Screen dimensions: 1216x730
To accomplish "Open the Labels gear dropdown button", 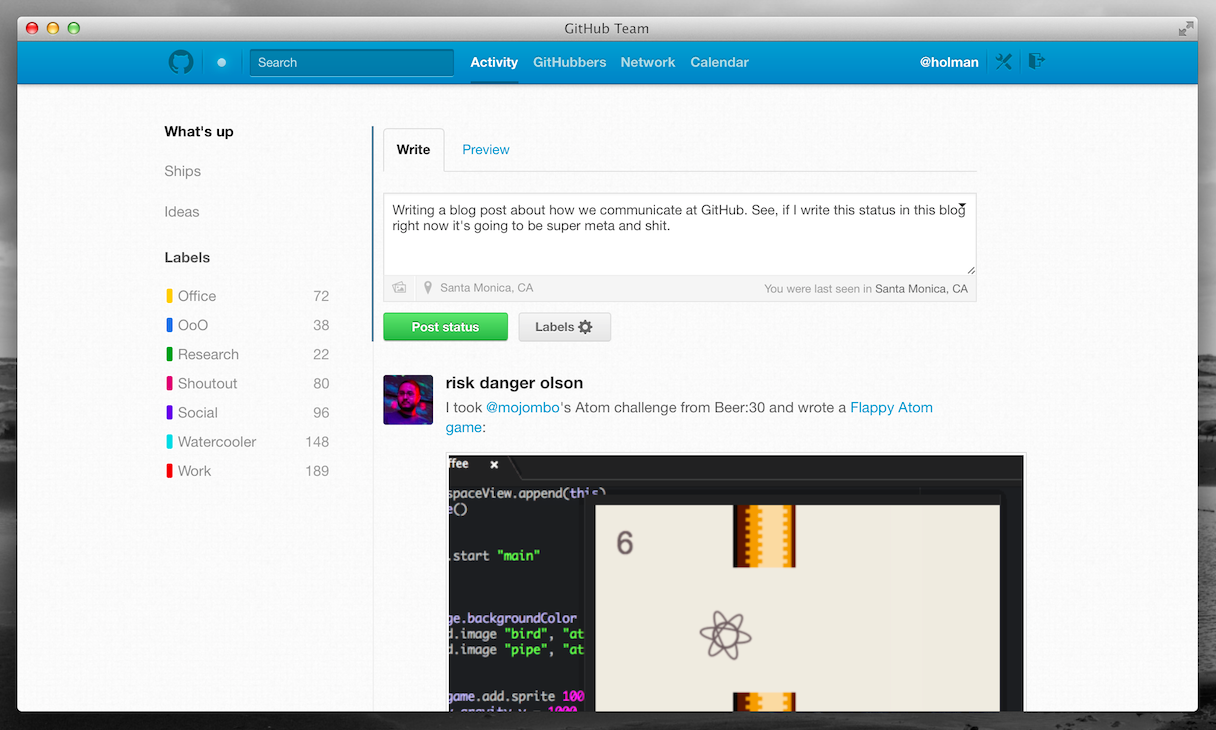I will (x=564, y=327).
